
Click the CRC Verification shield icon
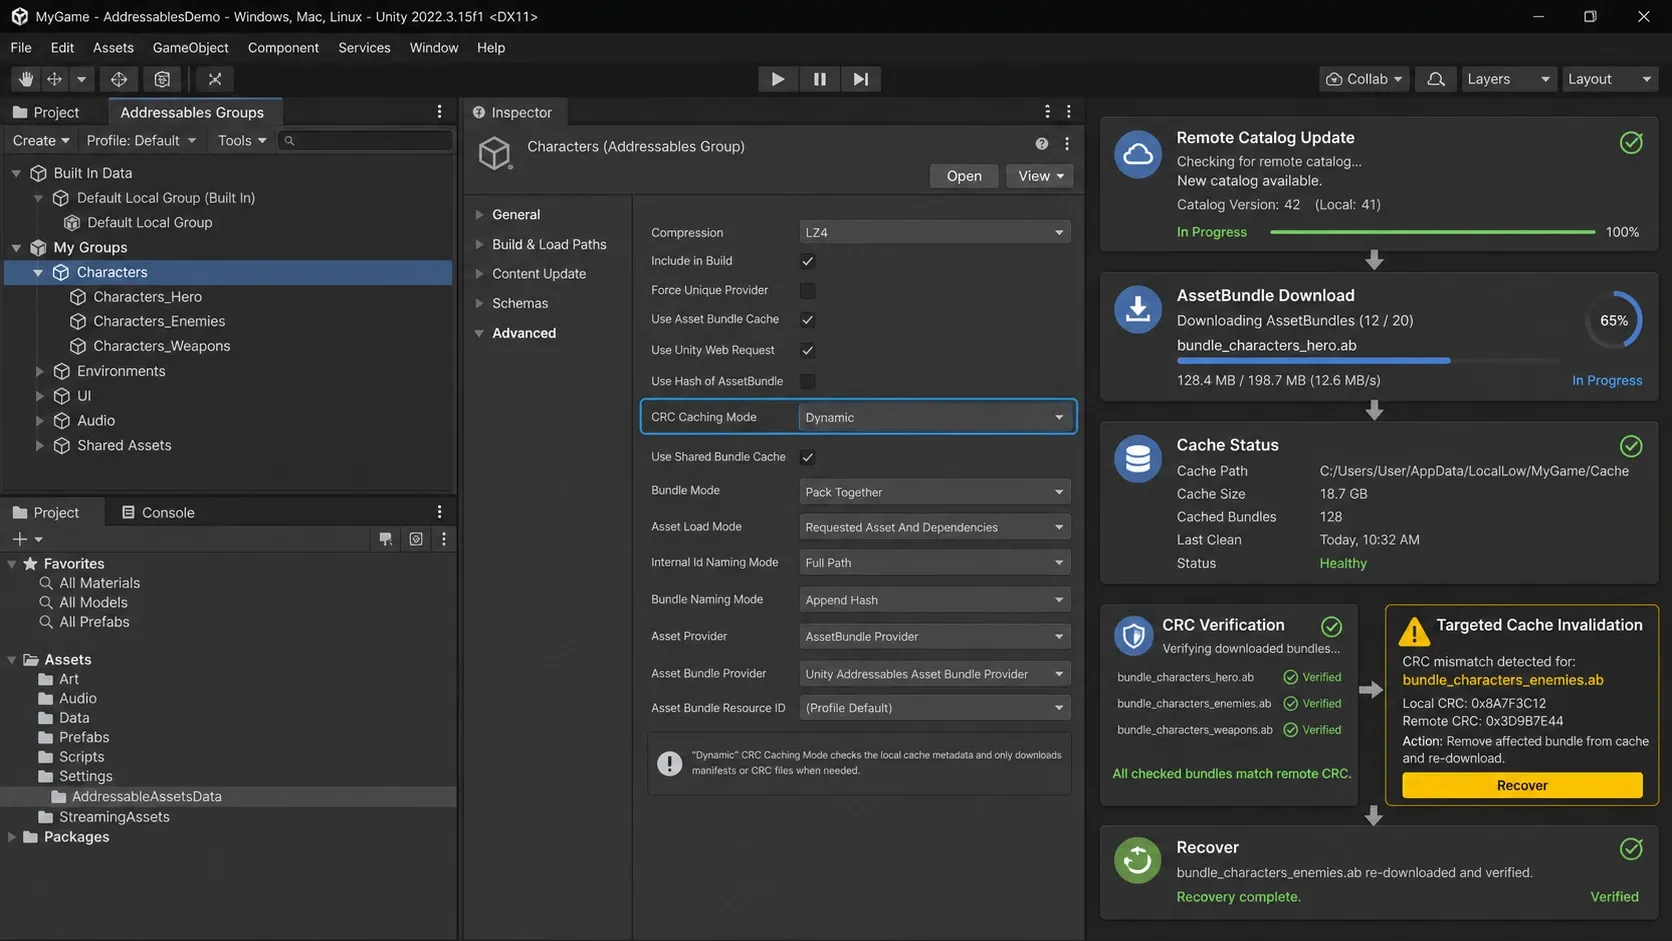point(1133,635)
